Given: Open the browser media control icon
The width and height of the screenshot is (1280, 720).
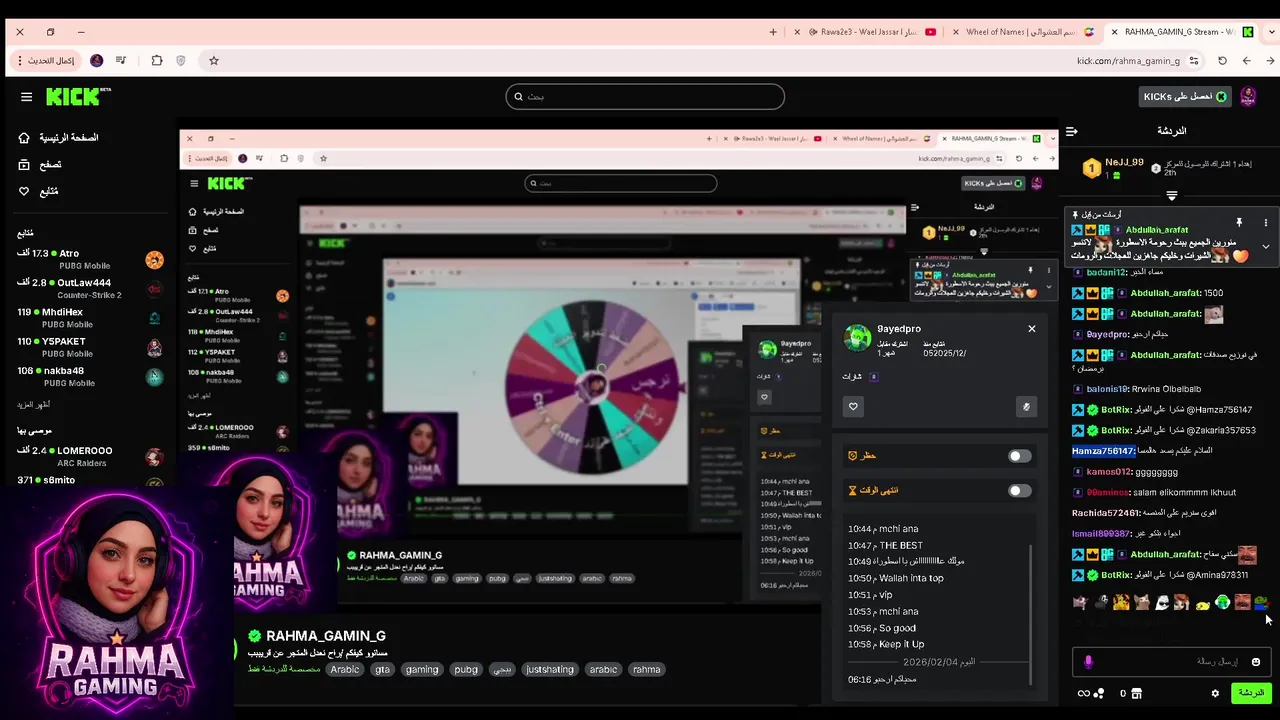Looking at the screenshot, I should coord(122,61).
